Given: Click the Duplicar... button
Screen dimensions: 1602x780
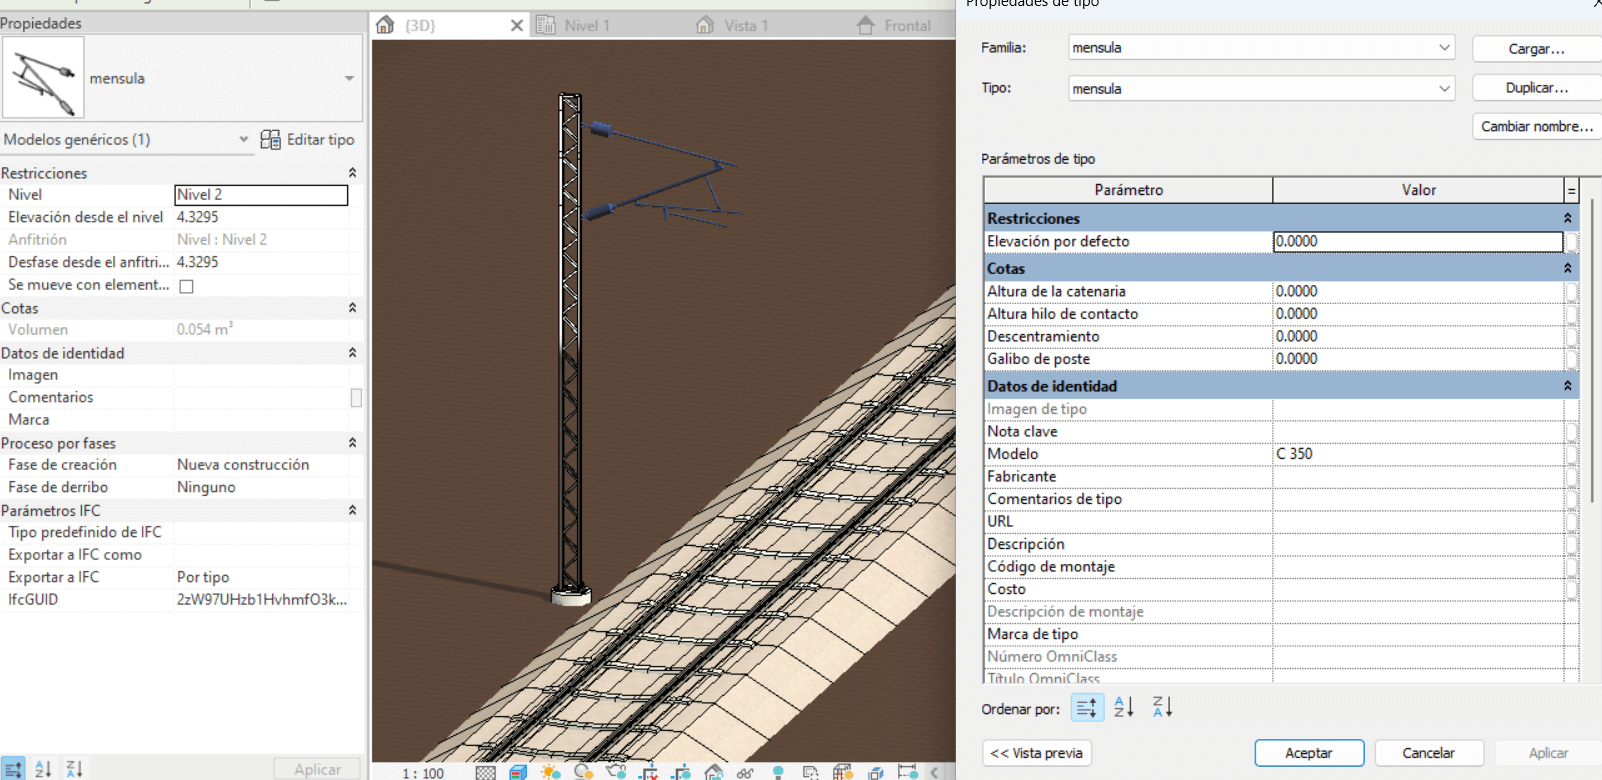Looking at the screenshot, I should coord(1536,88).
